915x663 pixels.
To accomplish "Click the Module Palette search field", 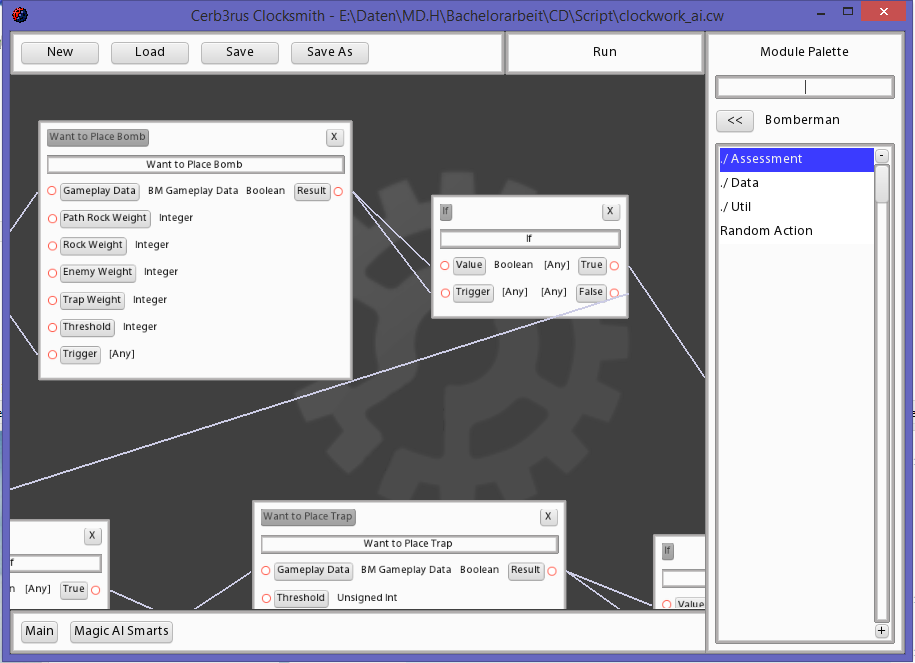I will point(804,87).
